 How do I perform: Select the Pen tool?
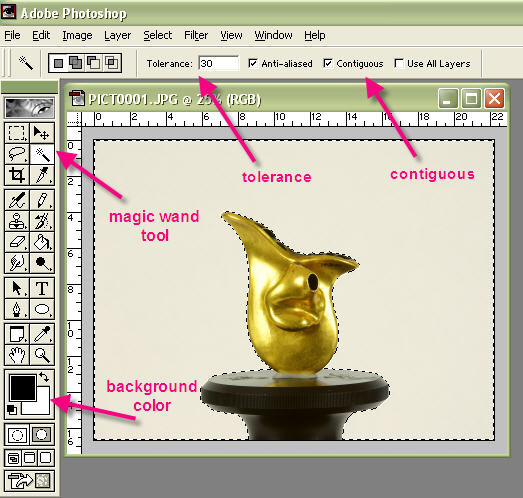(x=17, y=309)
